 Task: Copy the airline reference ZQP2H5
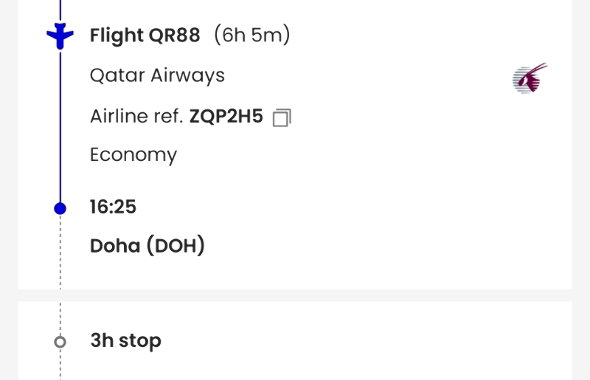282,118
